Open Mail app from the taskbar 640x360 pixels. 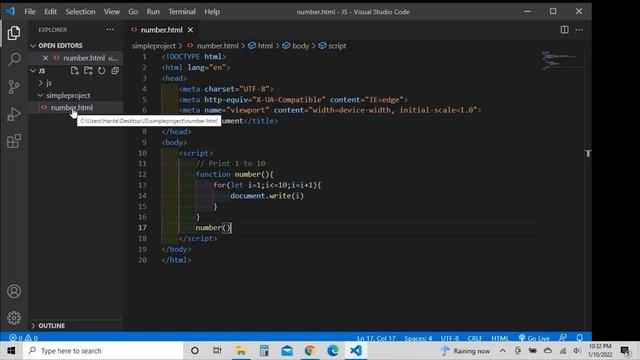[x=287, y=351]
